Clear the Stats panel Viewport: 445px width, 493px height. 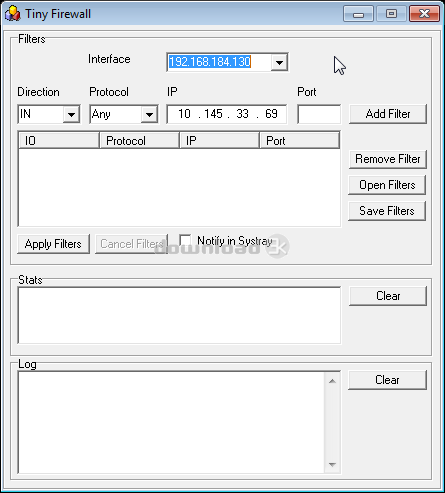pyautogui.click(x=388, y=296)
